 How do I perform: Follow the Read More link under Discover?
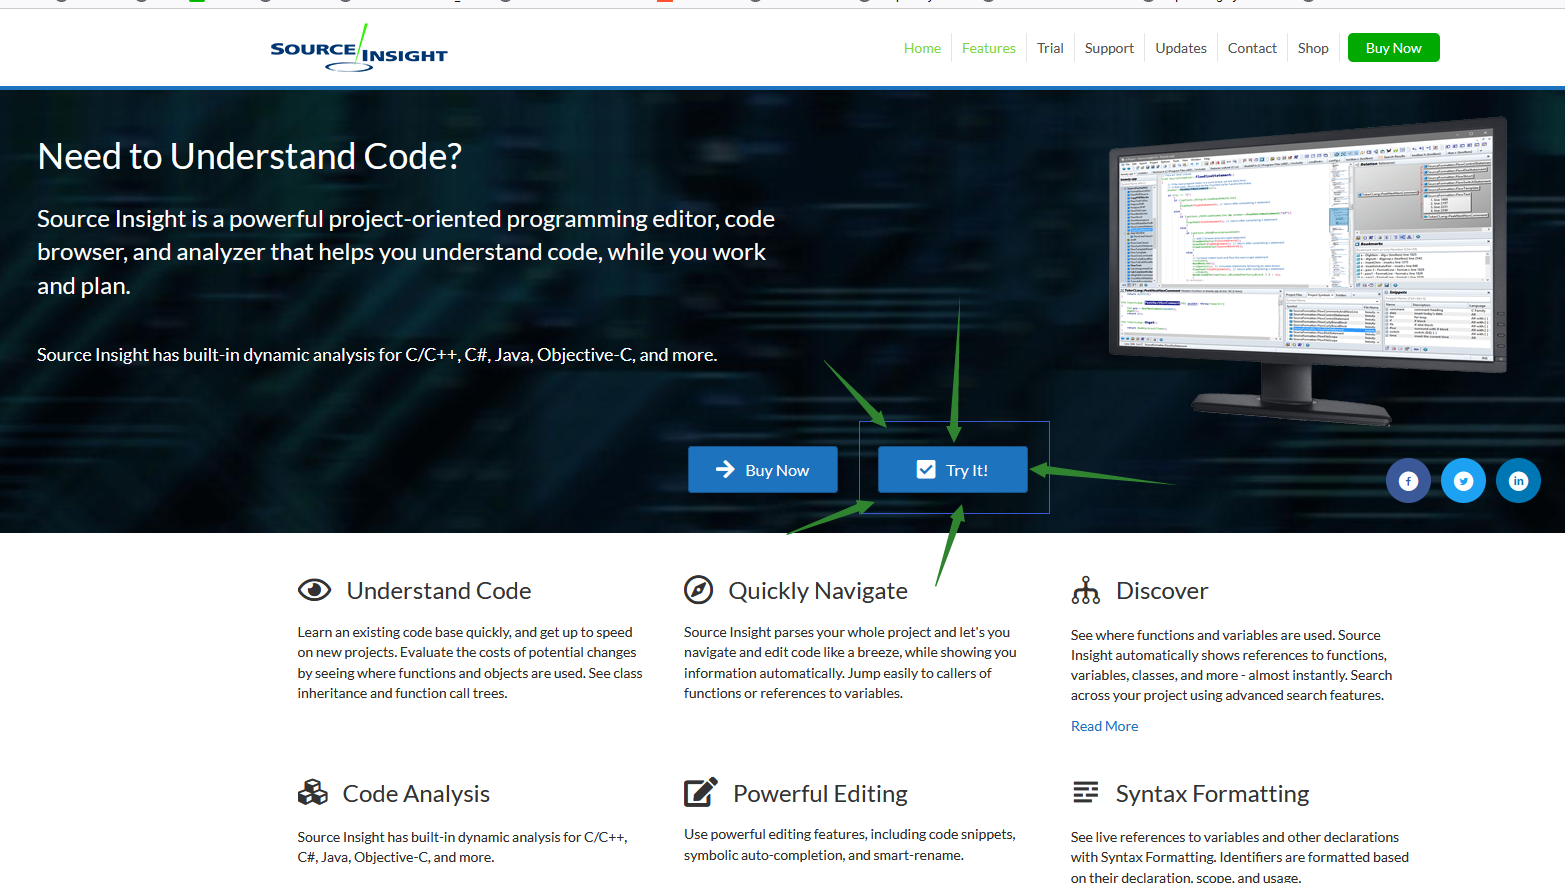coord(1104,726)
